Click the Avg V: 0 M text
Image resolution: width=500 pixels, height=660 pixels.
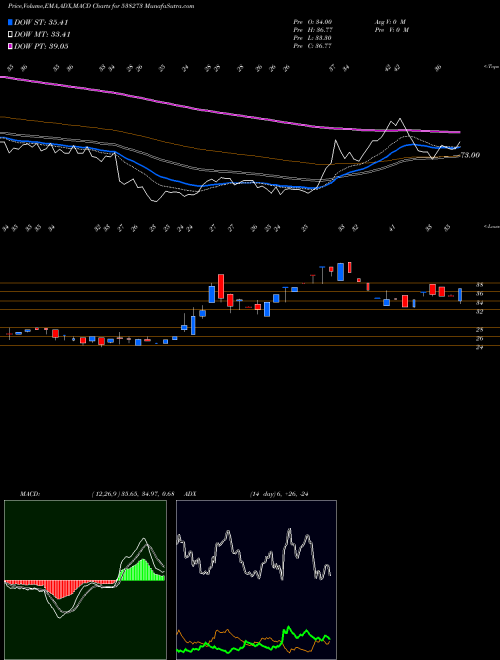(390, 22)
